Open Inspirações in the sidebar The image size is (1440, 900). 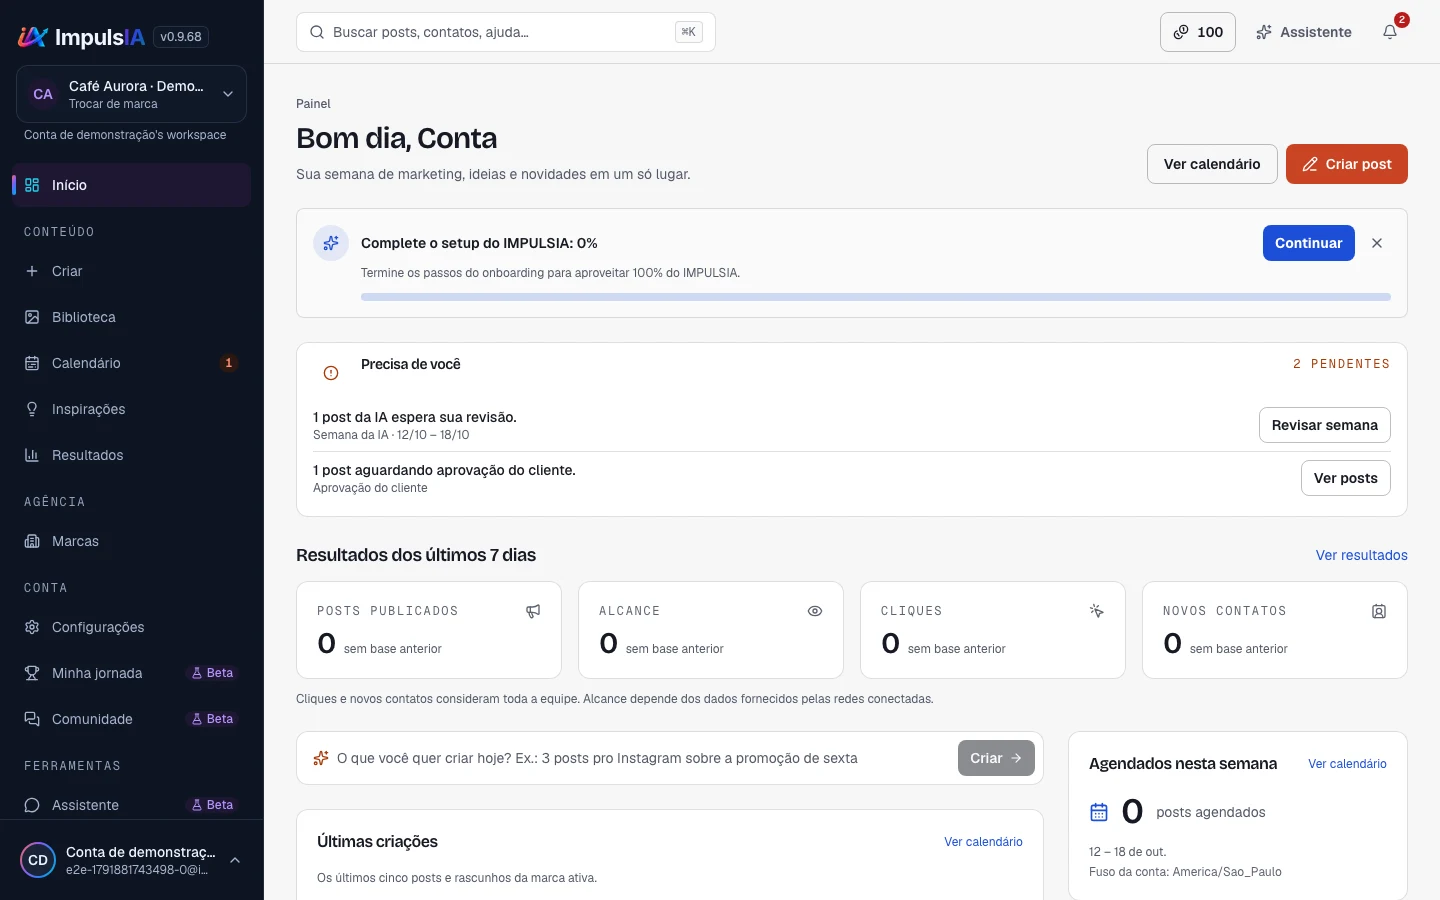131,409
